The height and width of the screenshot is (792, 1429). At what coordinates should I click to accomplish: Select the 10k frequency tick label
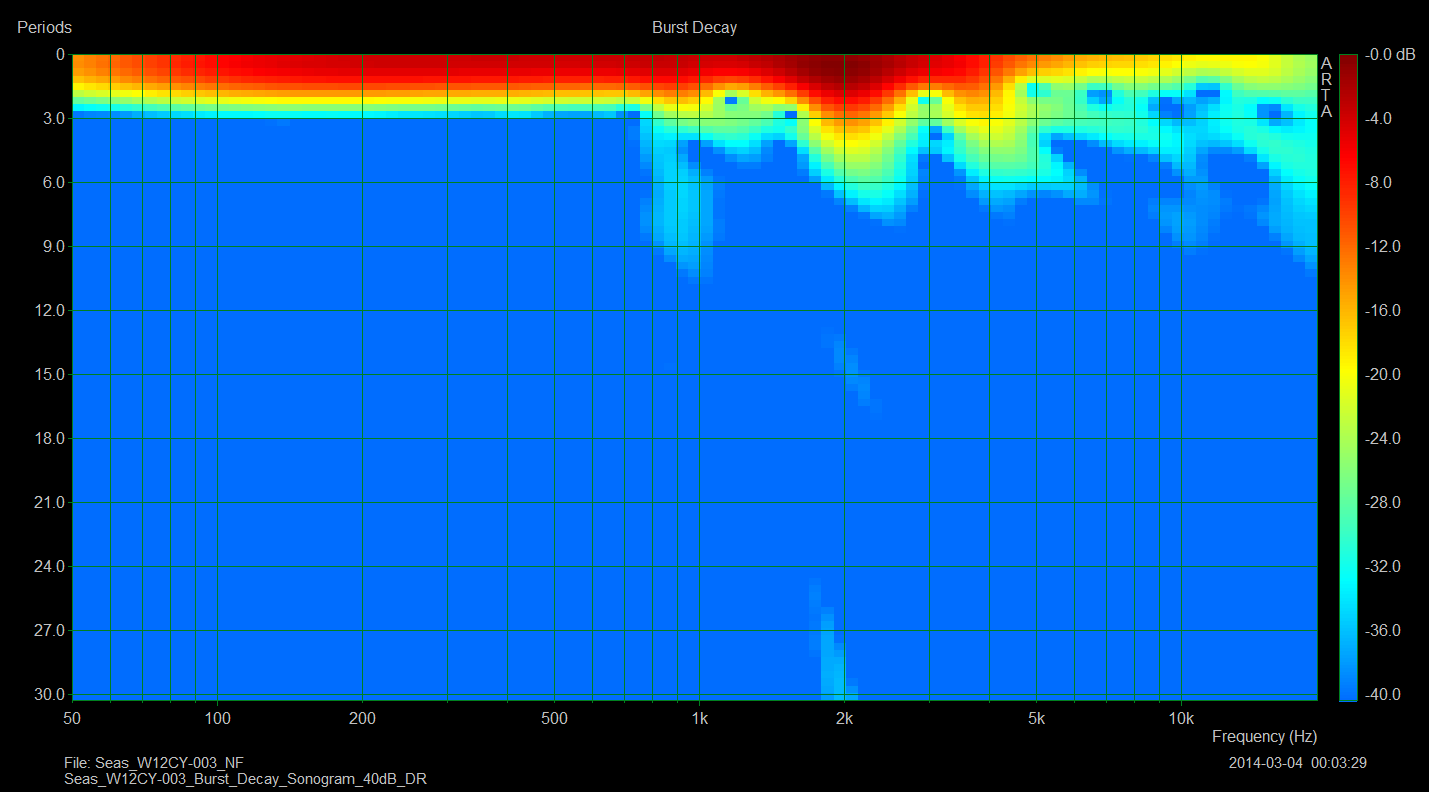[x=1181, y=718]
